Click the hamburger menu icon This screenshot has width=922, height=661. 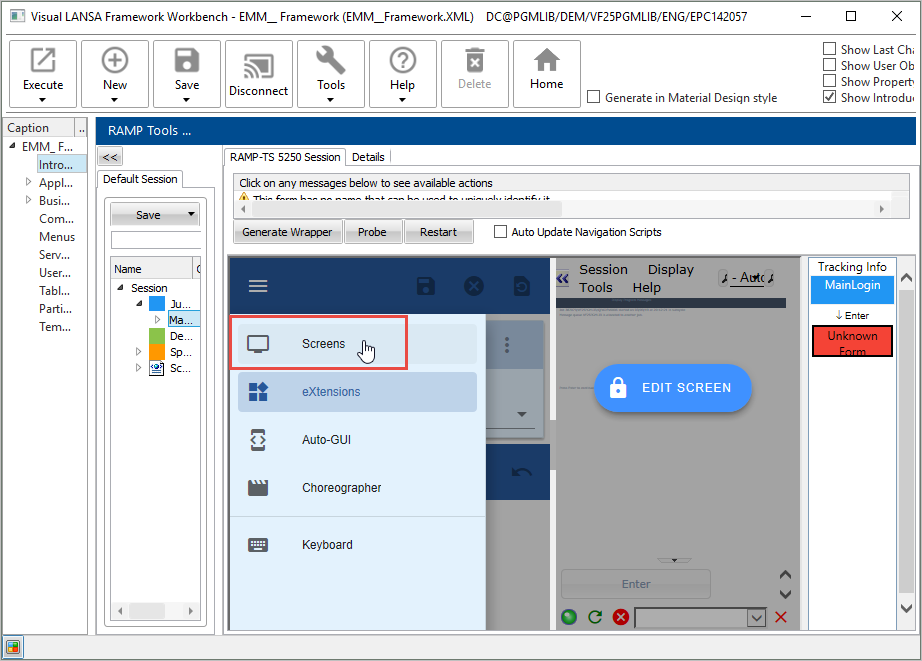(x=258, y=286)
